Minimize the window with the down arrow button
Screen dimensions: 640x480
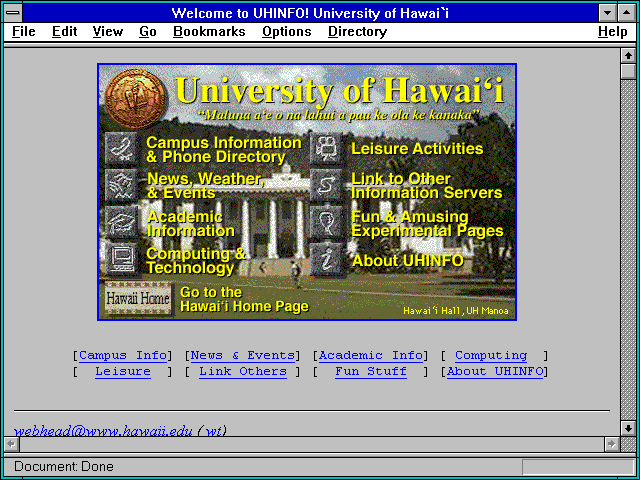tap(607, 13)
